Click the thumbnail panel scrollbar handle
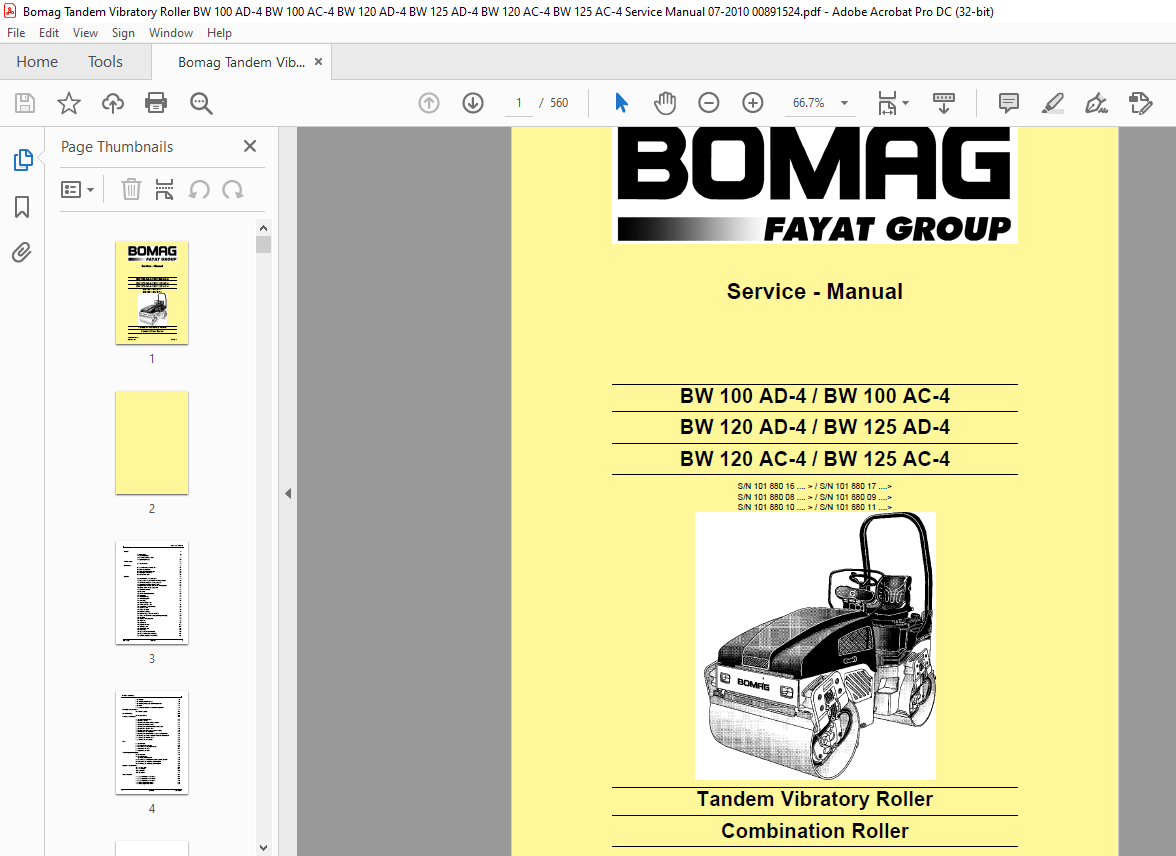The width and height of the screenshot is (1176, 856). point(263,245)
